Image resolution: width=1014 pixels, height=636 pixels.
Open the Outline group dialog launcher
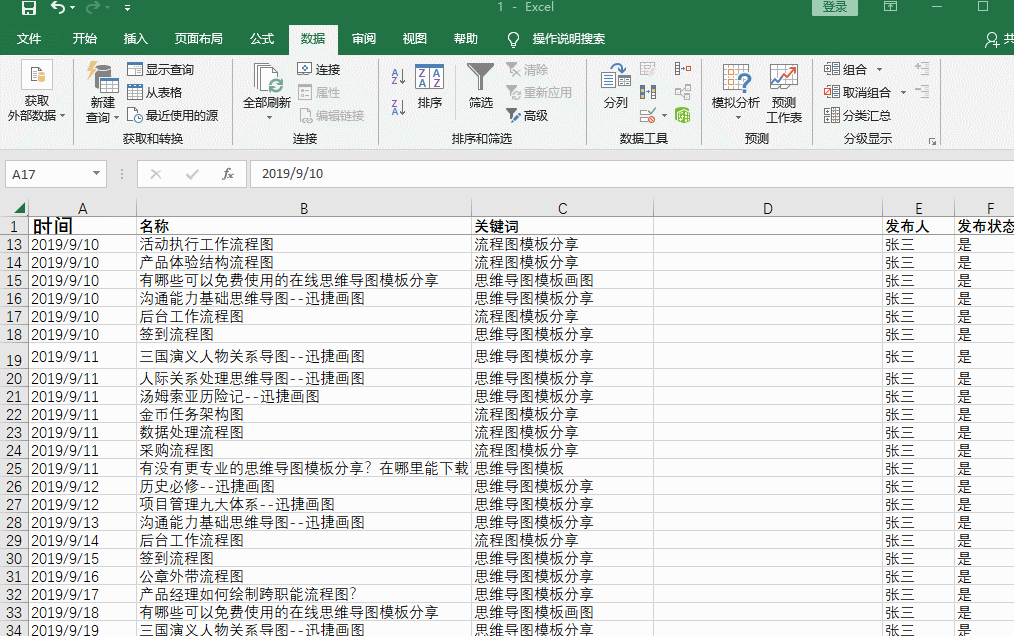click(x=933, y=141)
